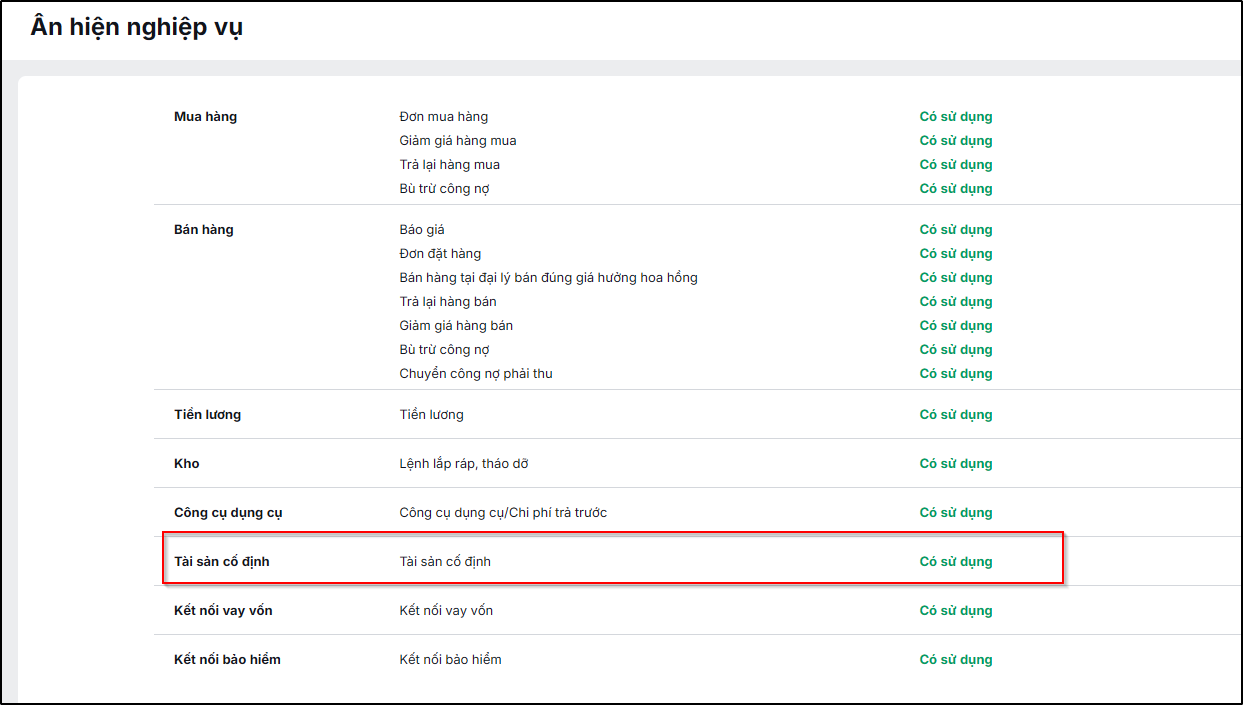Click 'Bán hàng tại đại lý bán đúng giá hưởng hoa hồng'
Screen dimensions: 1243x705
pos(549,278)
